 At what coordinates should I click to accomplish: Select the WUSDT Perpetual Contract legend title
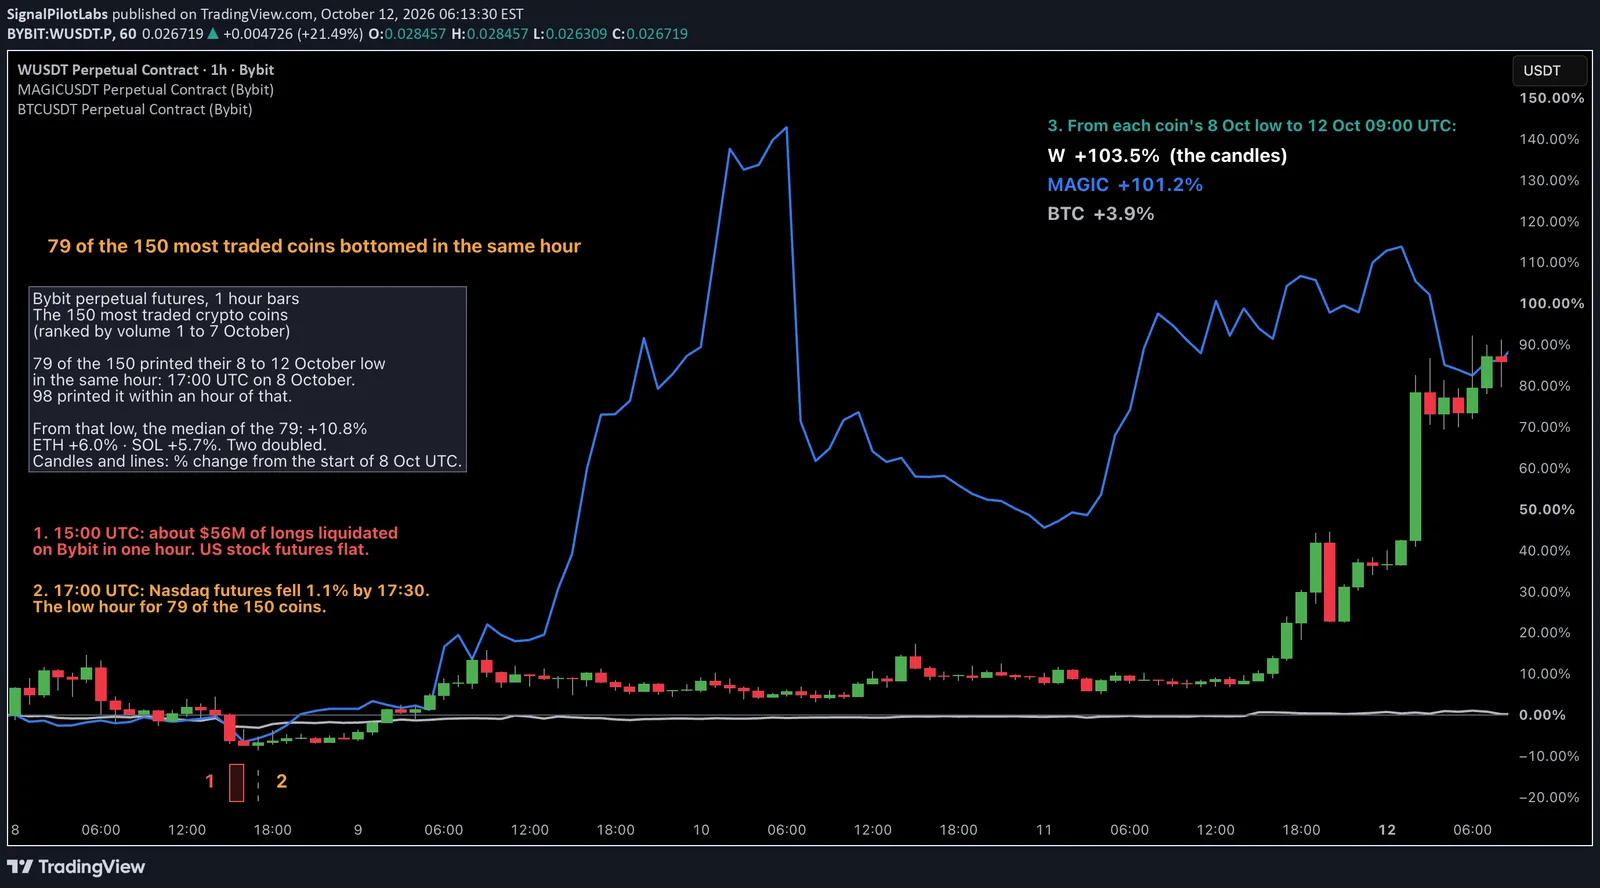[x=145, y=70]
